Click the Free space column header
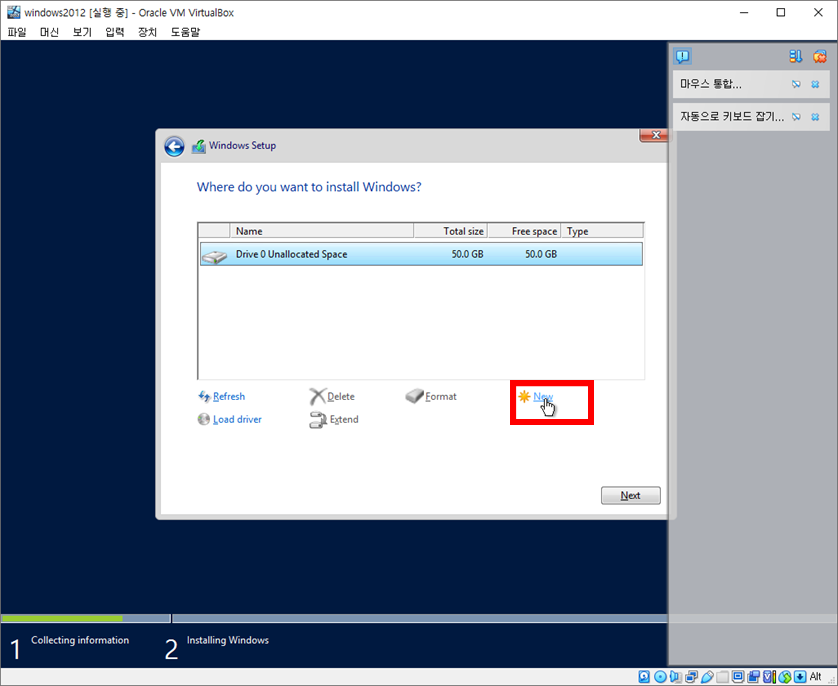The width and height of the screenshot is (838, 686). tap(524, 231)
